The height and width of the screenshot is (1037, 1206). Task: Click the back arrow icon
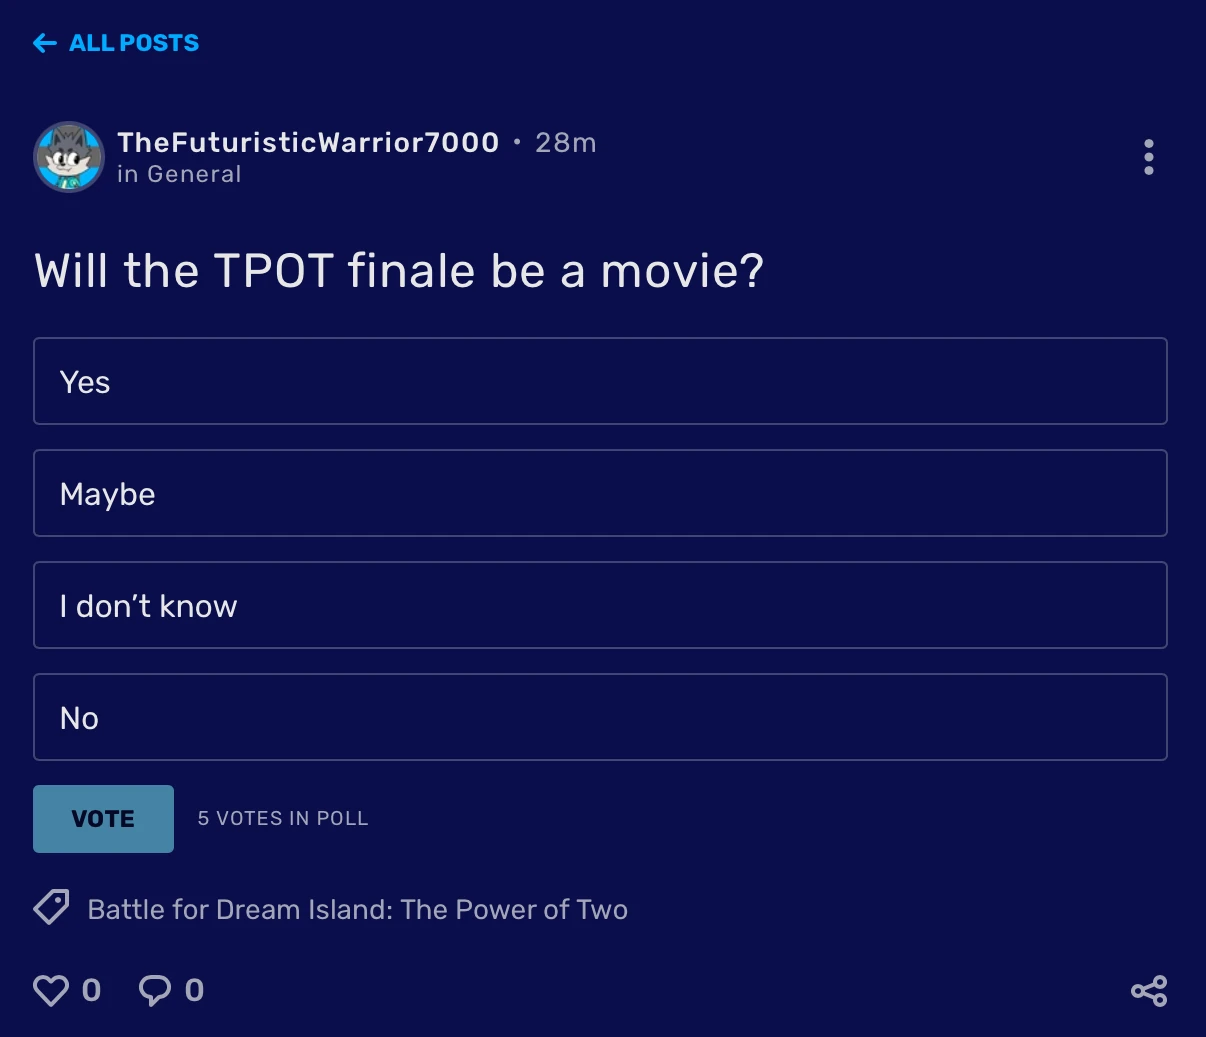pos(44,43)
